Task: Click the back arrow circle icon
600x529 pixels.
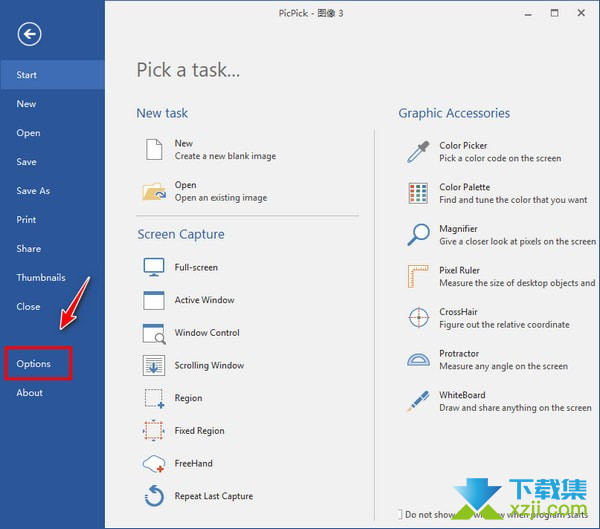Action: click(x=29, y=34)
